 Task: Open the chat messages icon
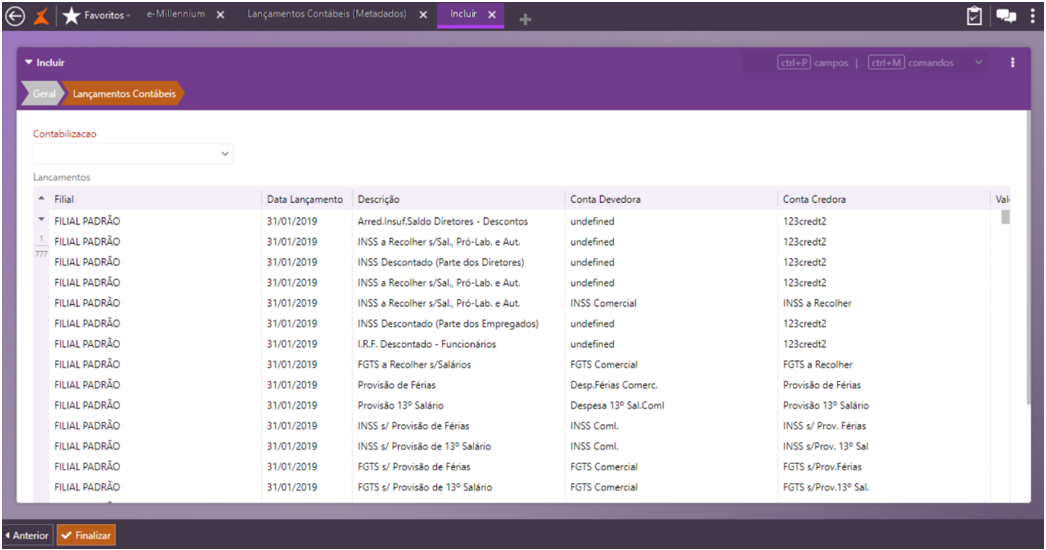pos(1005,16)
